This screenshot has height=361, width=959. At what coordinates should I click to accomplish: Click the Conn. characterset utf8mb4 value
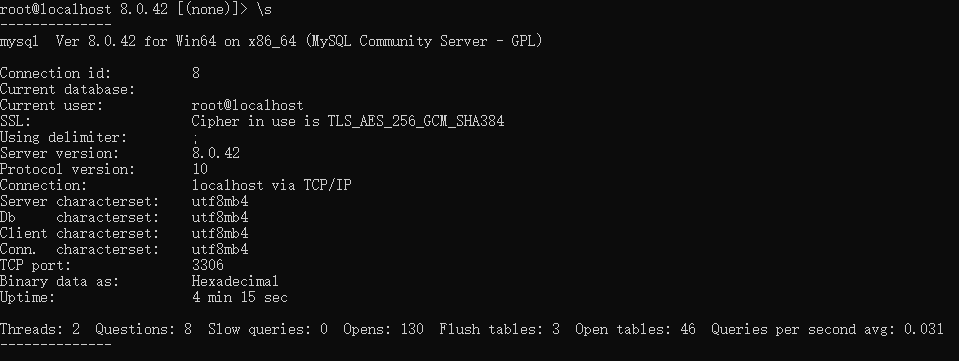coord(220,249)
